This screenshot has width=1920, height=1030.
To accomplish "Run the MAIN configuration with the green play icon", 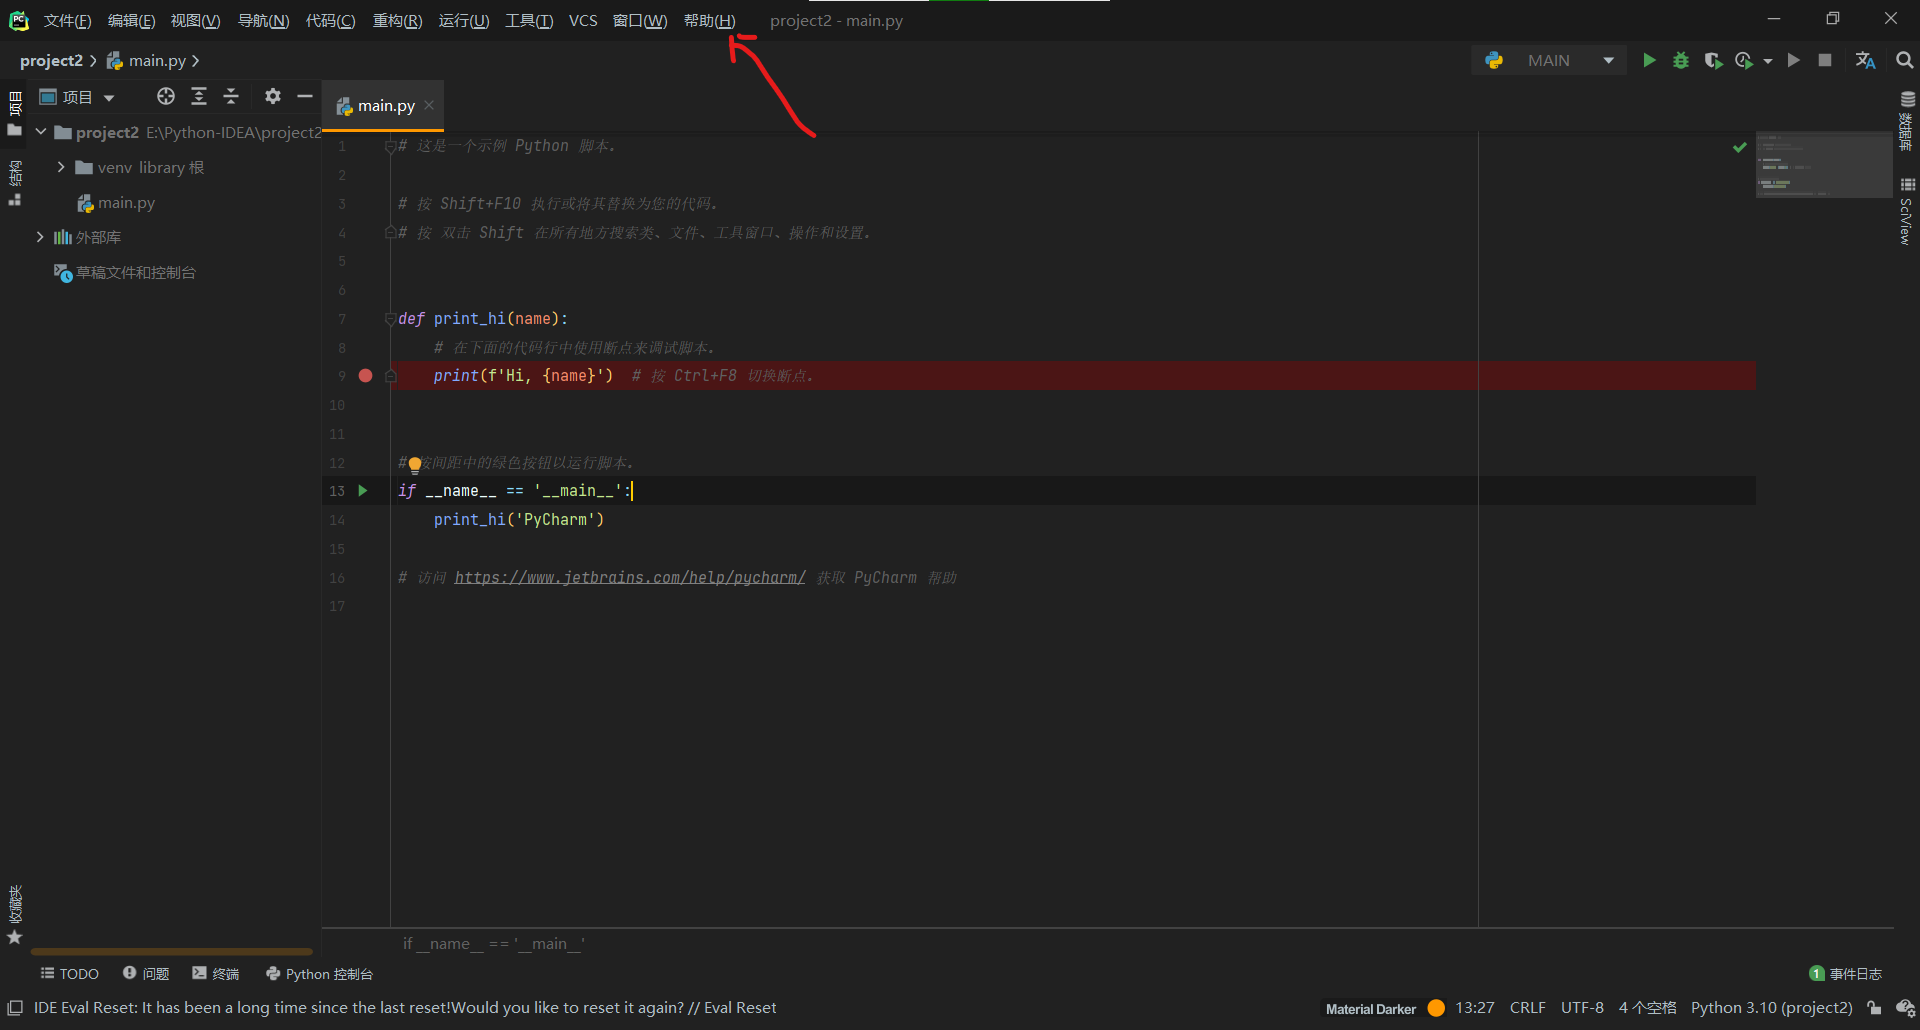I will click(1649, 61).
